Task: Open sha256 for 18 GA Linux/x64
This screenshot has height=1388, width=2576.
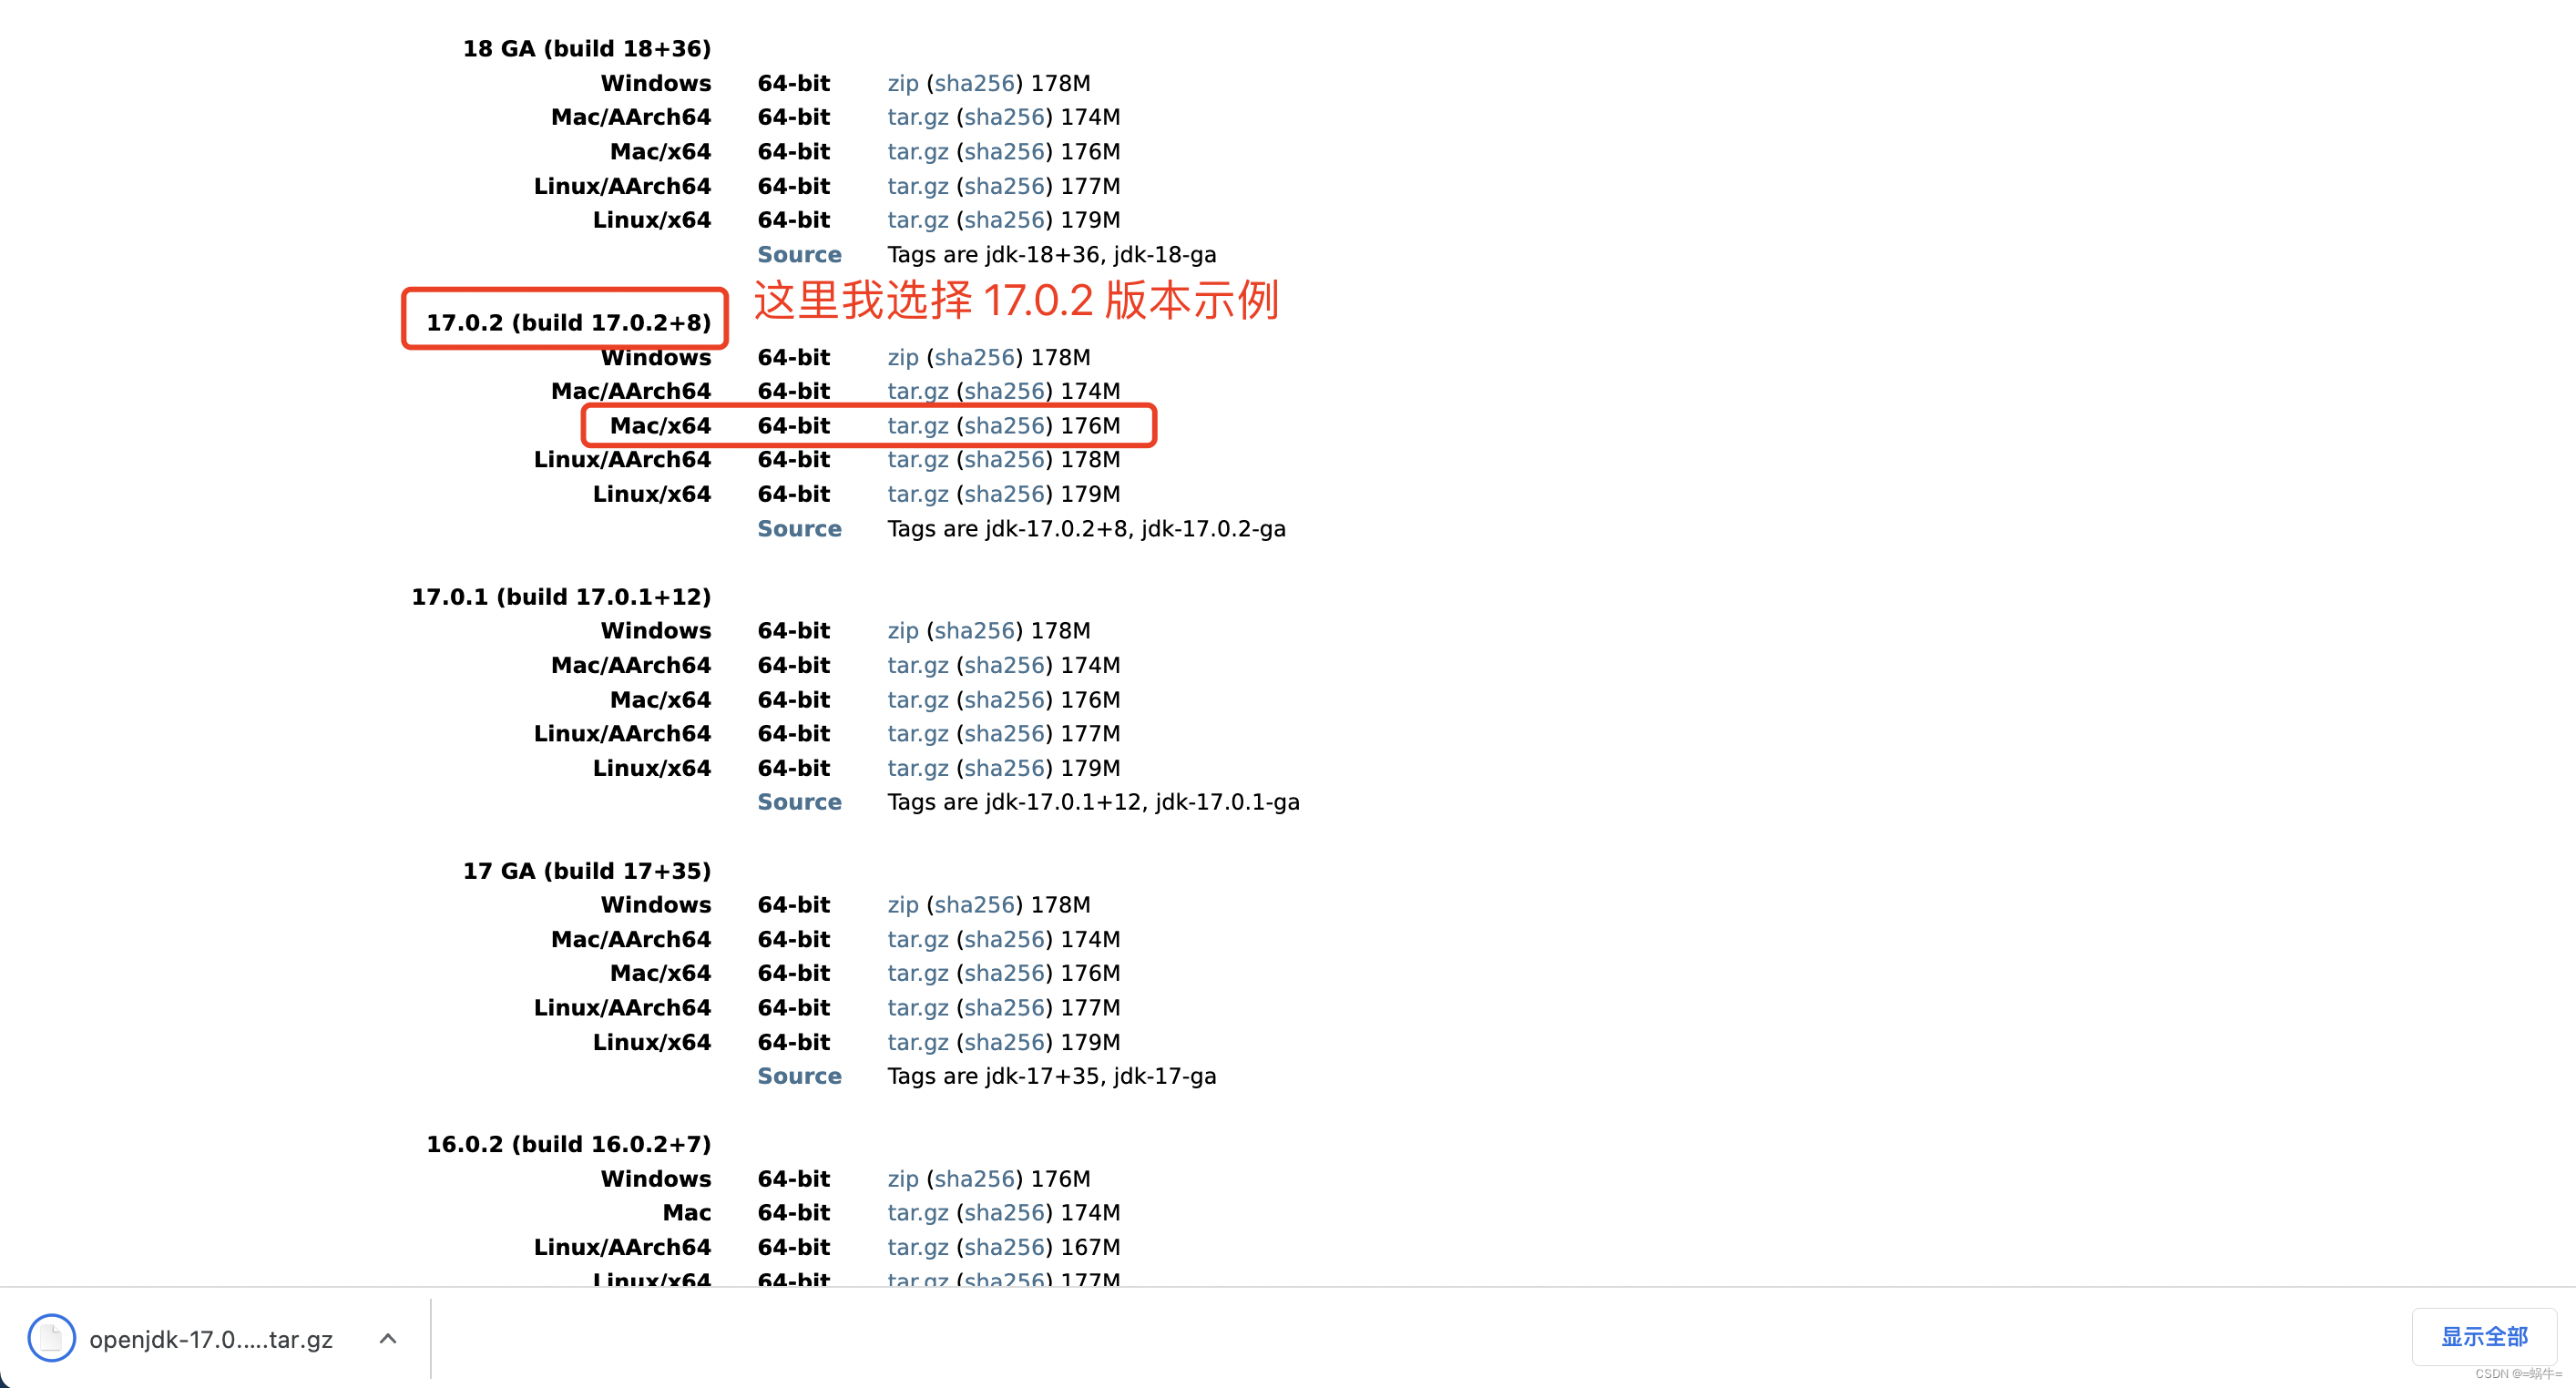Action: click(1004, 220)
